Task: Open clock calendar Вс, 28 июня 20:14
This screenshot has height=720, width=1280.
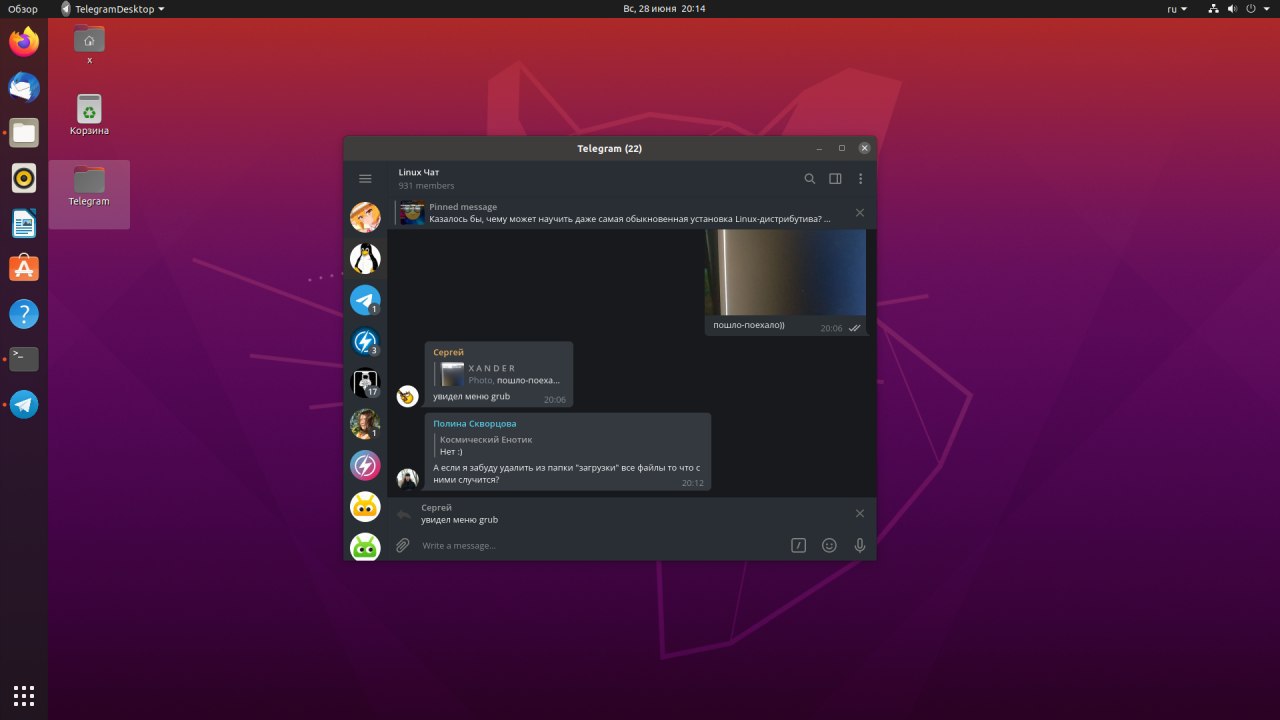Action: (x=664, y=8)
